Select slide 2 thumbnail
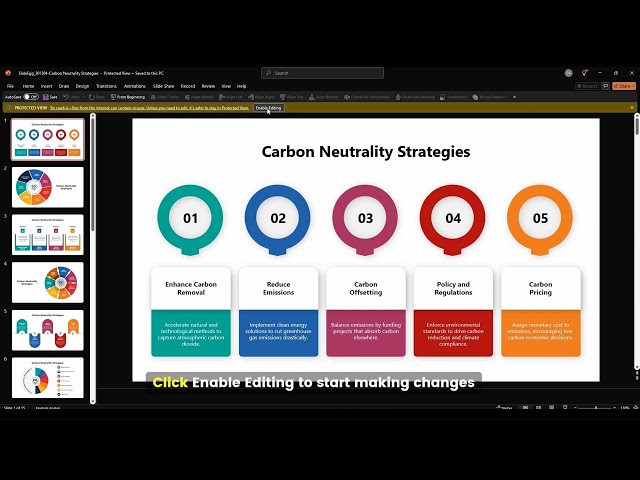The width and height of the screenshot is (640, 480). (48, 187)
